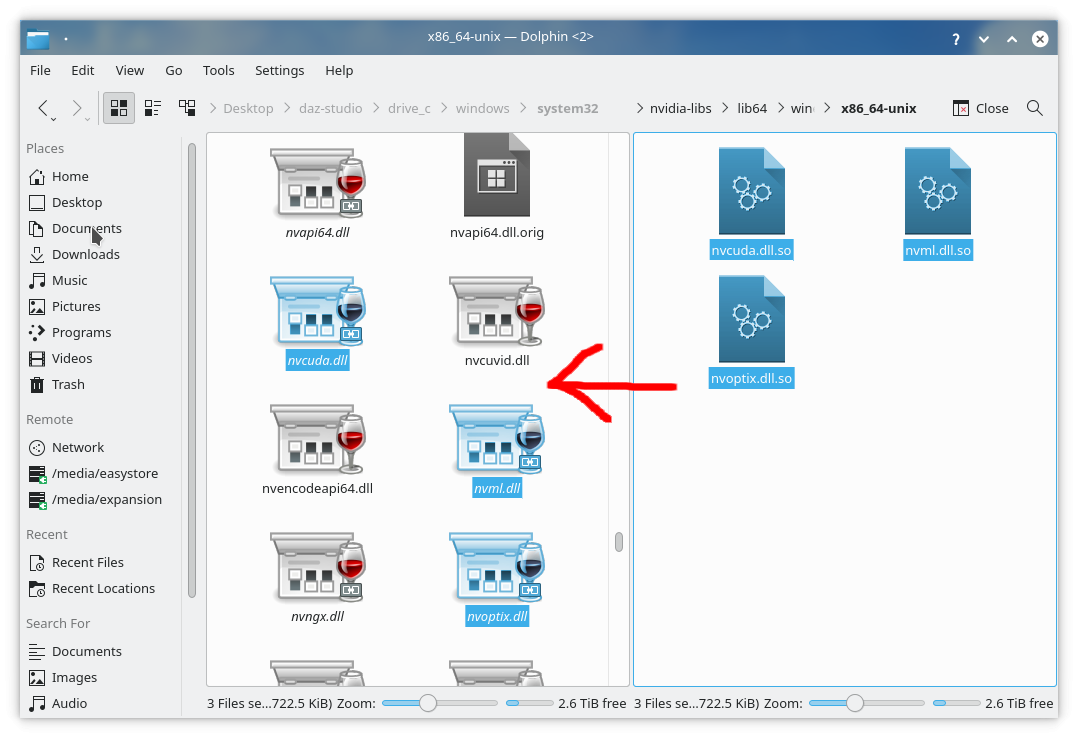Expand chevron before drive_c breadcrumb
The image size is (1078, 738).
[375, 108]
